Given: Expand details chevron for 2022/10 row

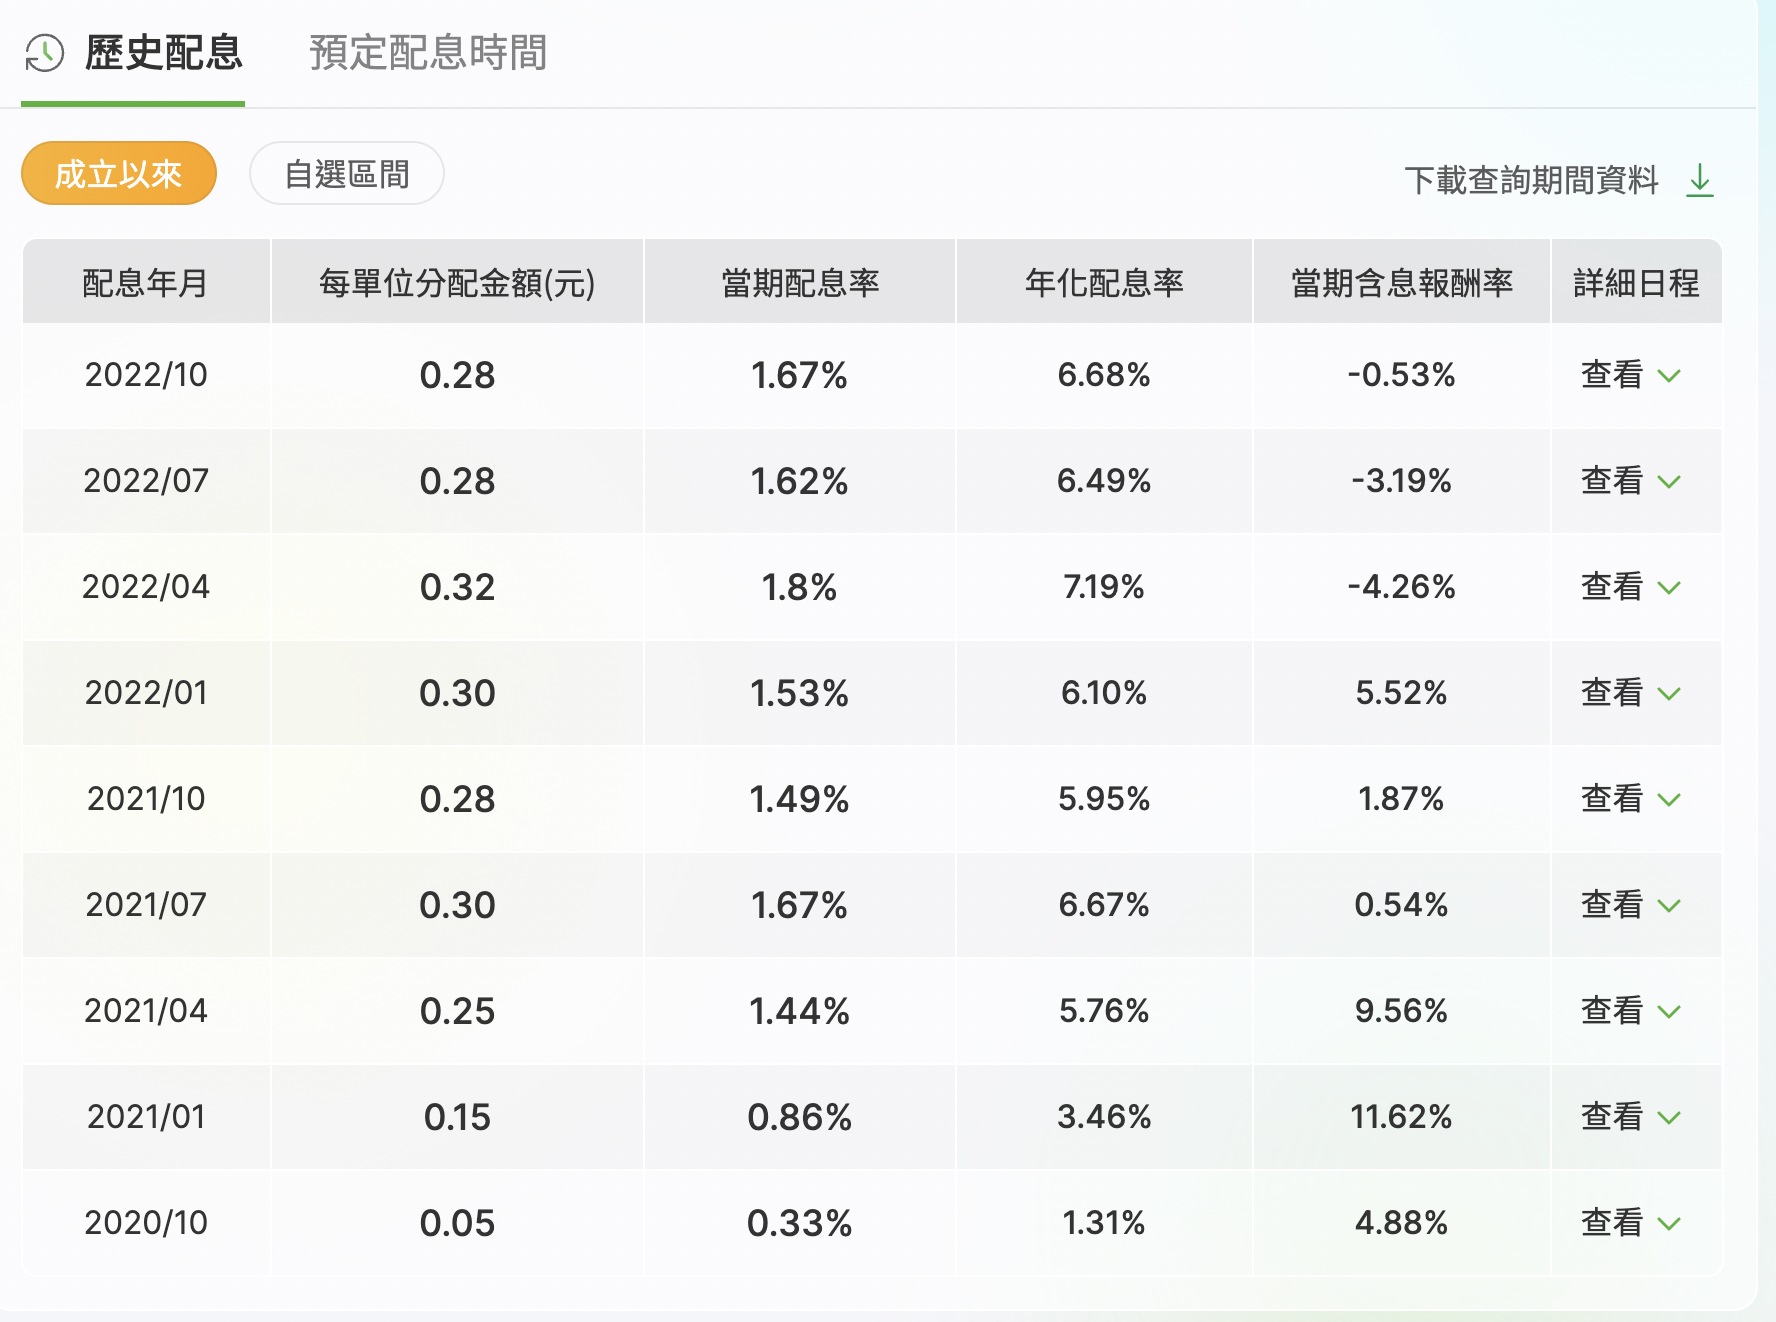Looking at the screenshot, I should point(1669,376).
